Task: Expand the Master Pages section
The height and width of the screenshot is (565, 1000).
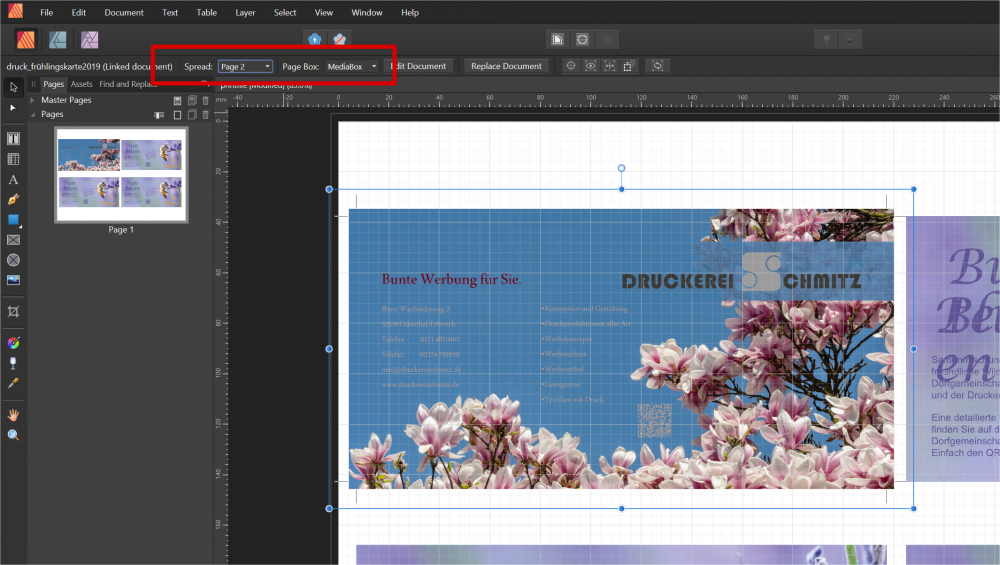Action: [x=32, y=100]
